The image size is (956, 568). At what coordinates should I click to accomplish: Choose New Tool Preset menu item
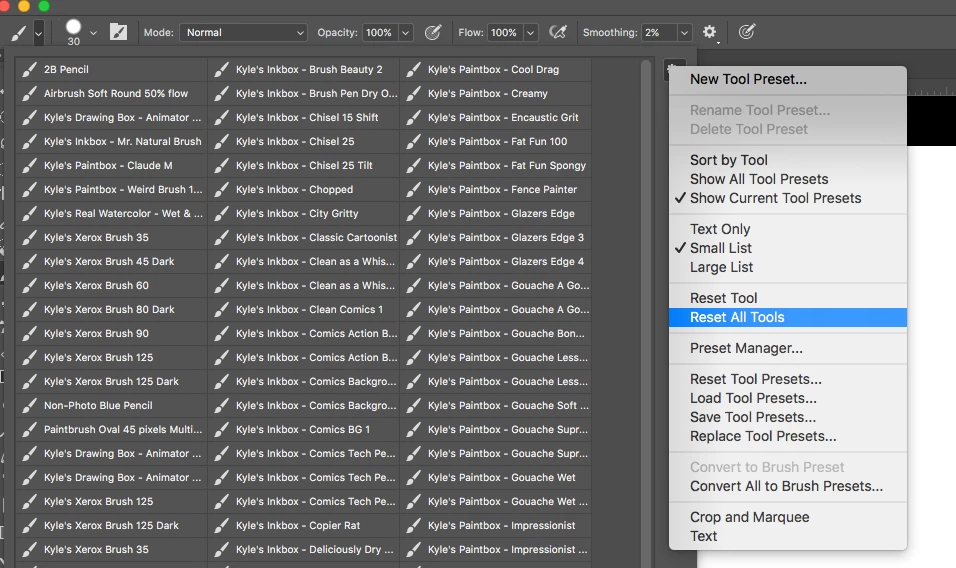788,79
